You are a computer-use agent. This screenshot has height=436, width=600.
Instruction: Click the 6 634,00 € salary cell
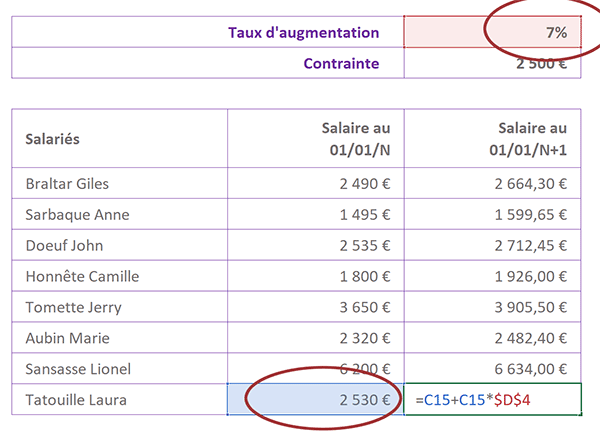(492, 369)
